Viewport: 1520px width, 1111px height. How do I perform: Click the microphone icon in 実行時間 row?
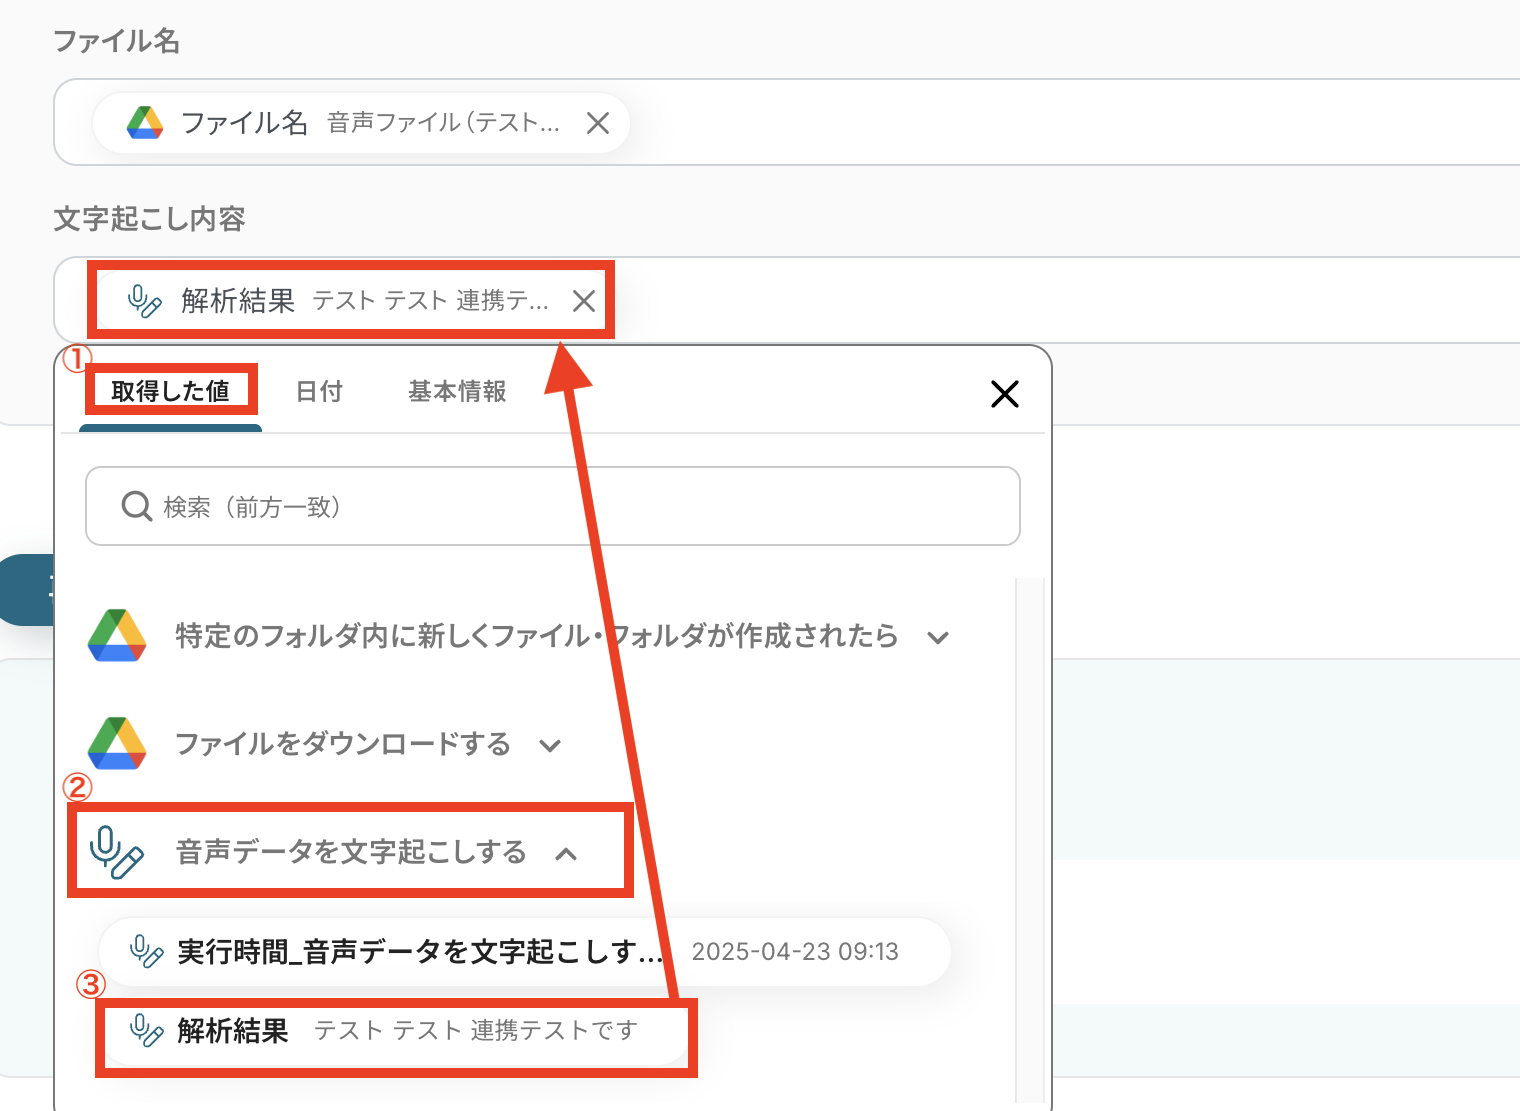coord(147,951)
